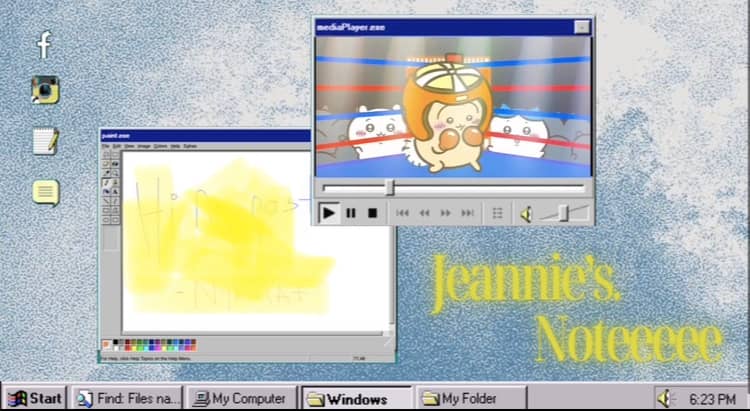Screen dimensions: 750x411
Task: Select the rectangular Select tool in Paint
Action: click(115, 155)
